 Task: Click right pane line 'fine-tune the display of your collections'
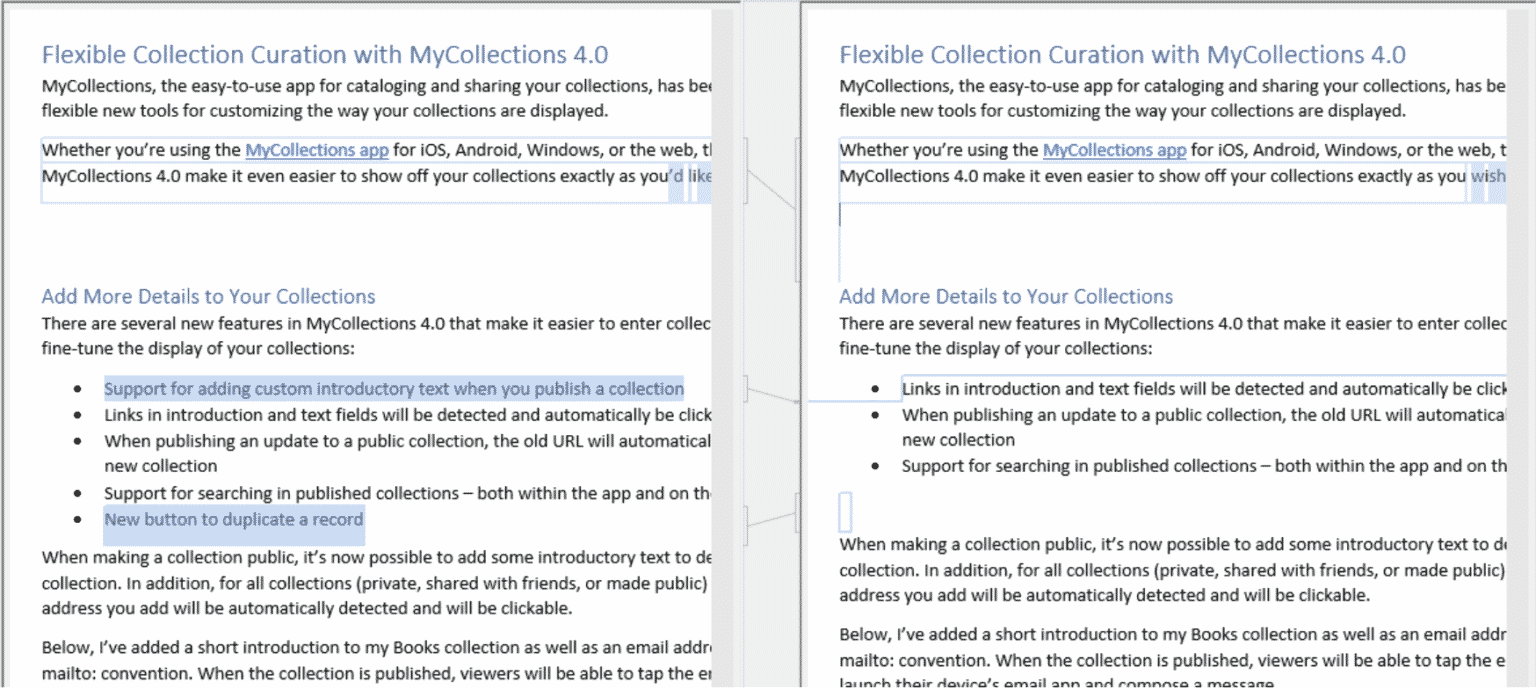(x=996, y=349)
